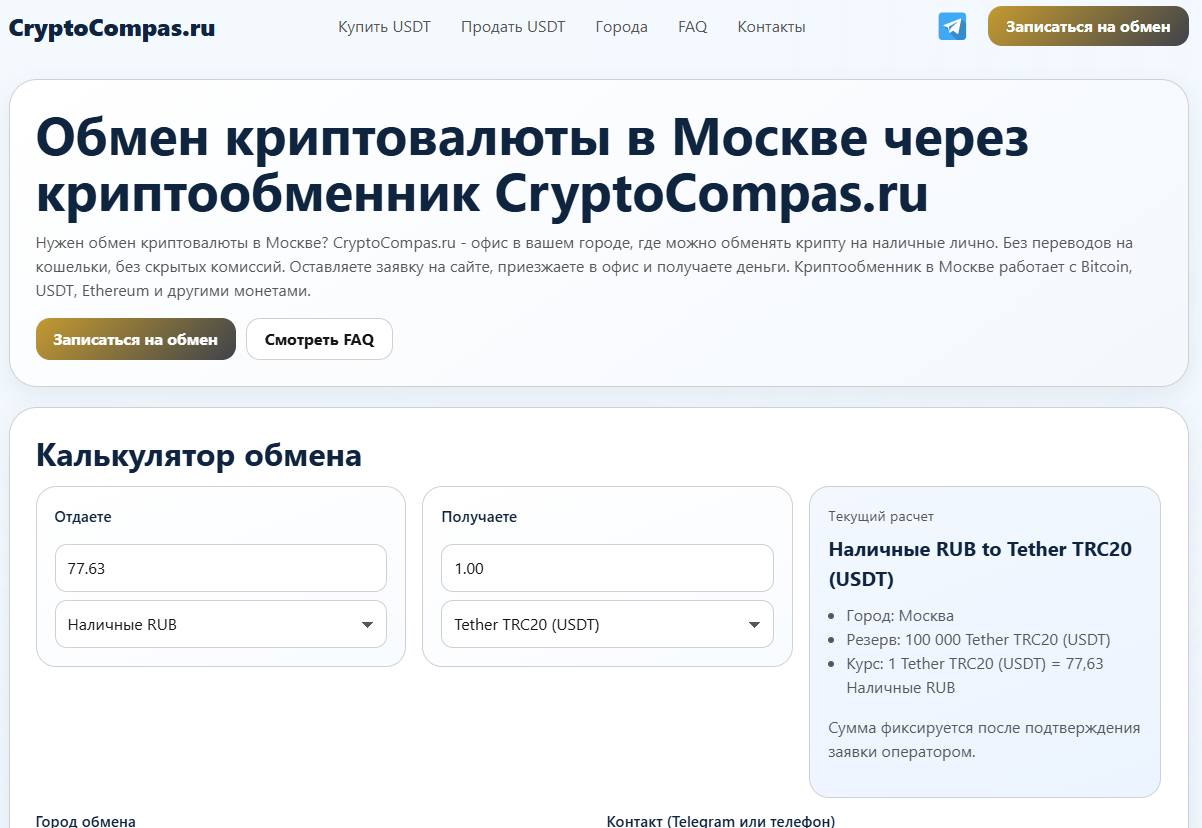Select the 1.00 amount input field
The height and width of the screenshot is (828, 1202).
point(607,567)
